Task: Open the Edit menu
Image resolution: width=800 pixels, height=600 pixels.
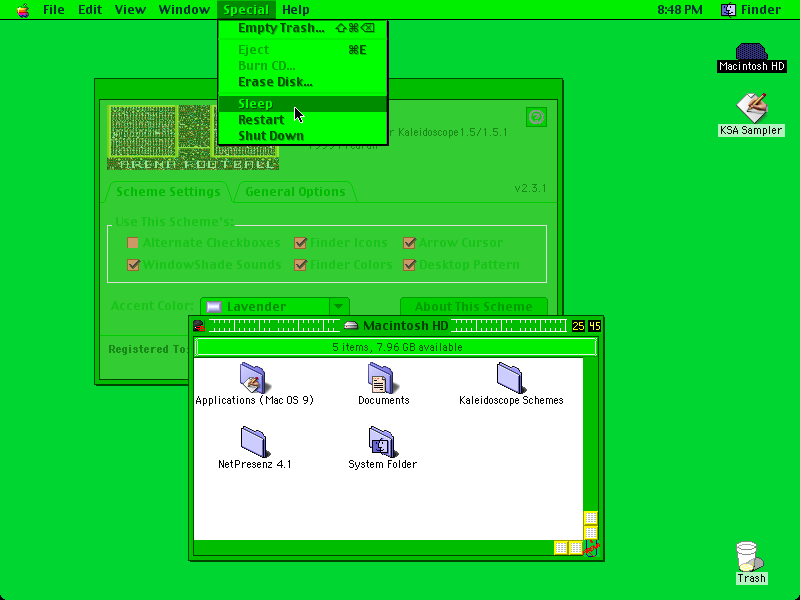Action: (90, 10)
